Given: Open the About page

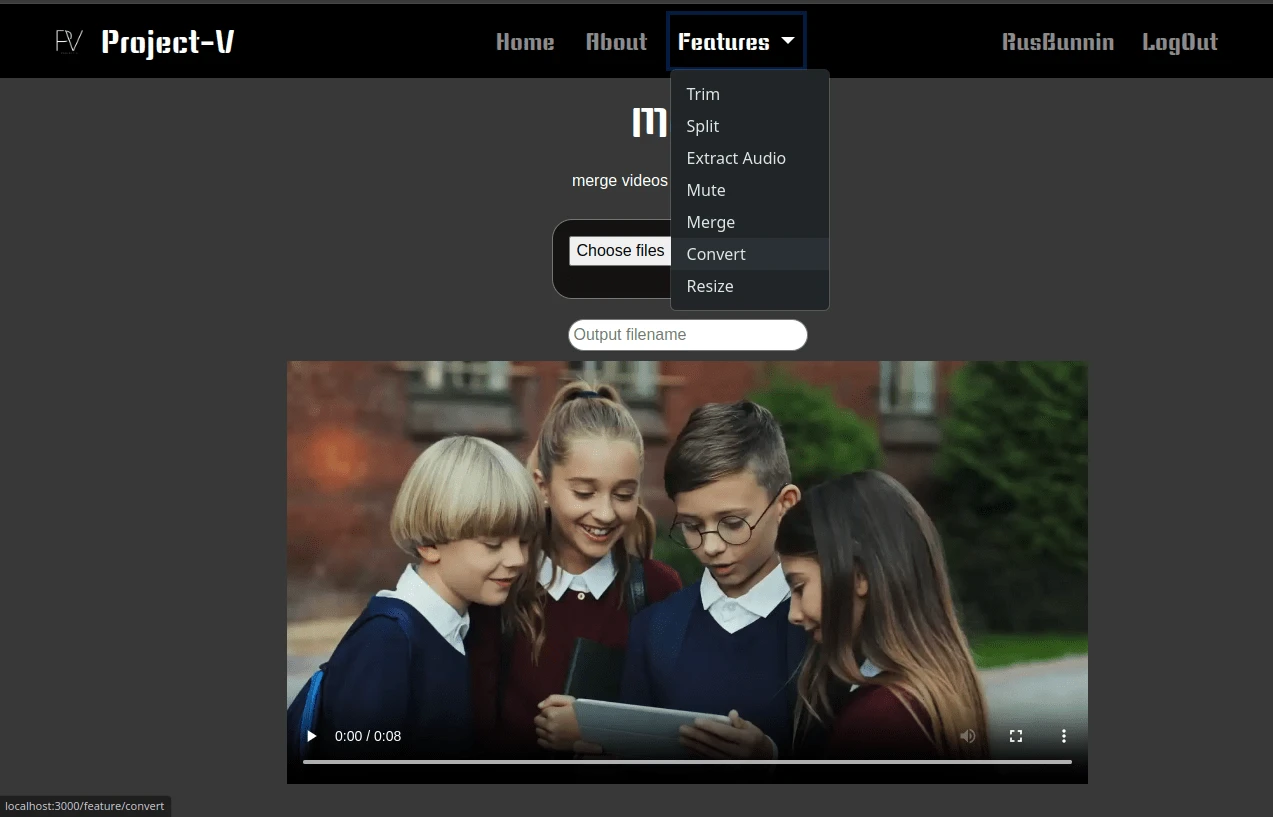Looking at the screenshot, I should point(616,42).
